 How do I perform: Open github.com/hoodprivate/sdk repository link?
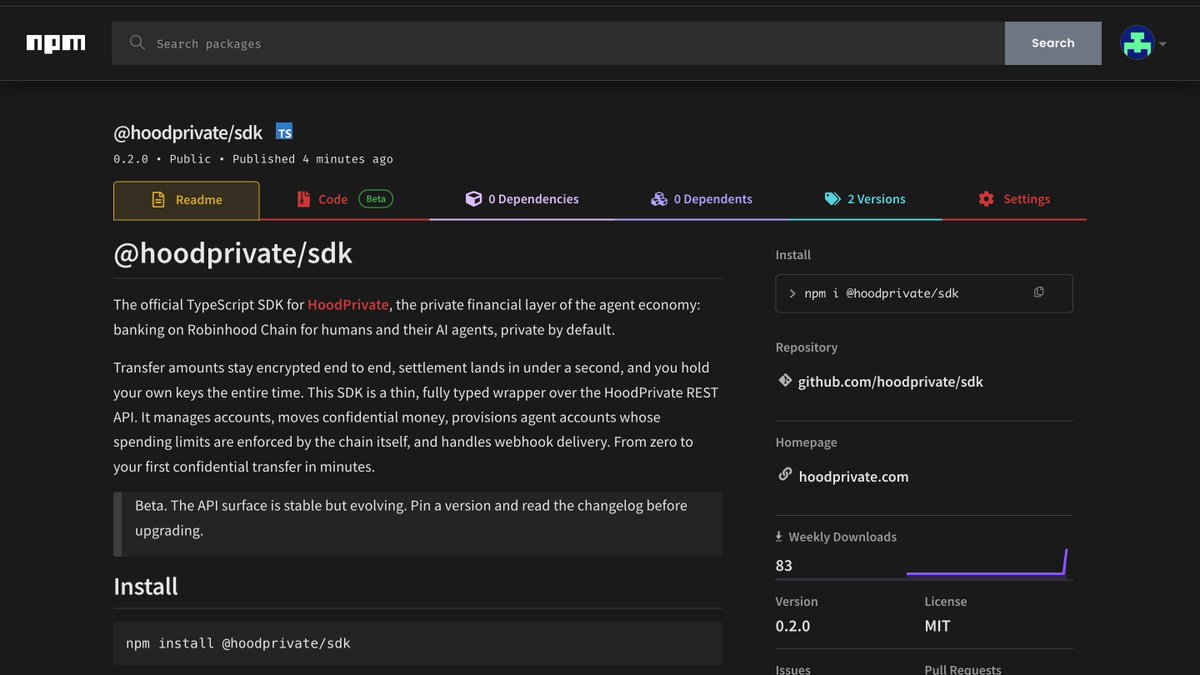coord(890,382)
